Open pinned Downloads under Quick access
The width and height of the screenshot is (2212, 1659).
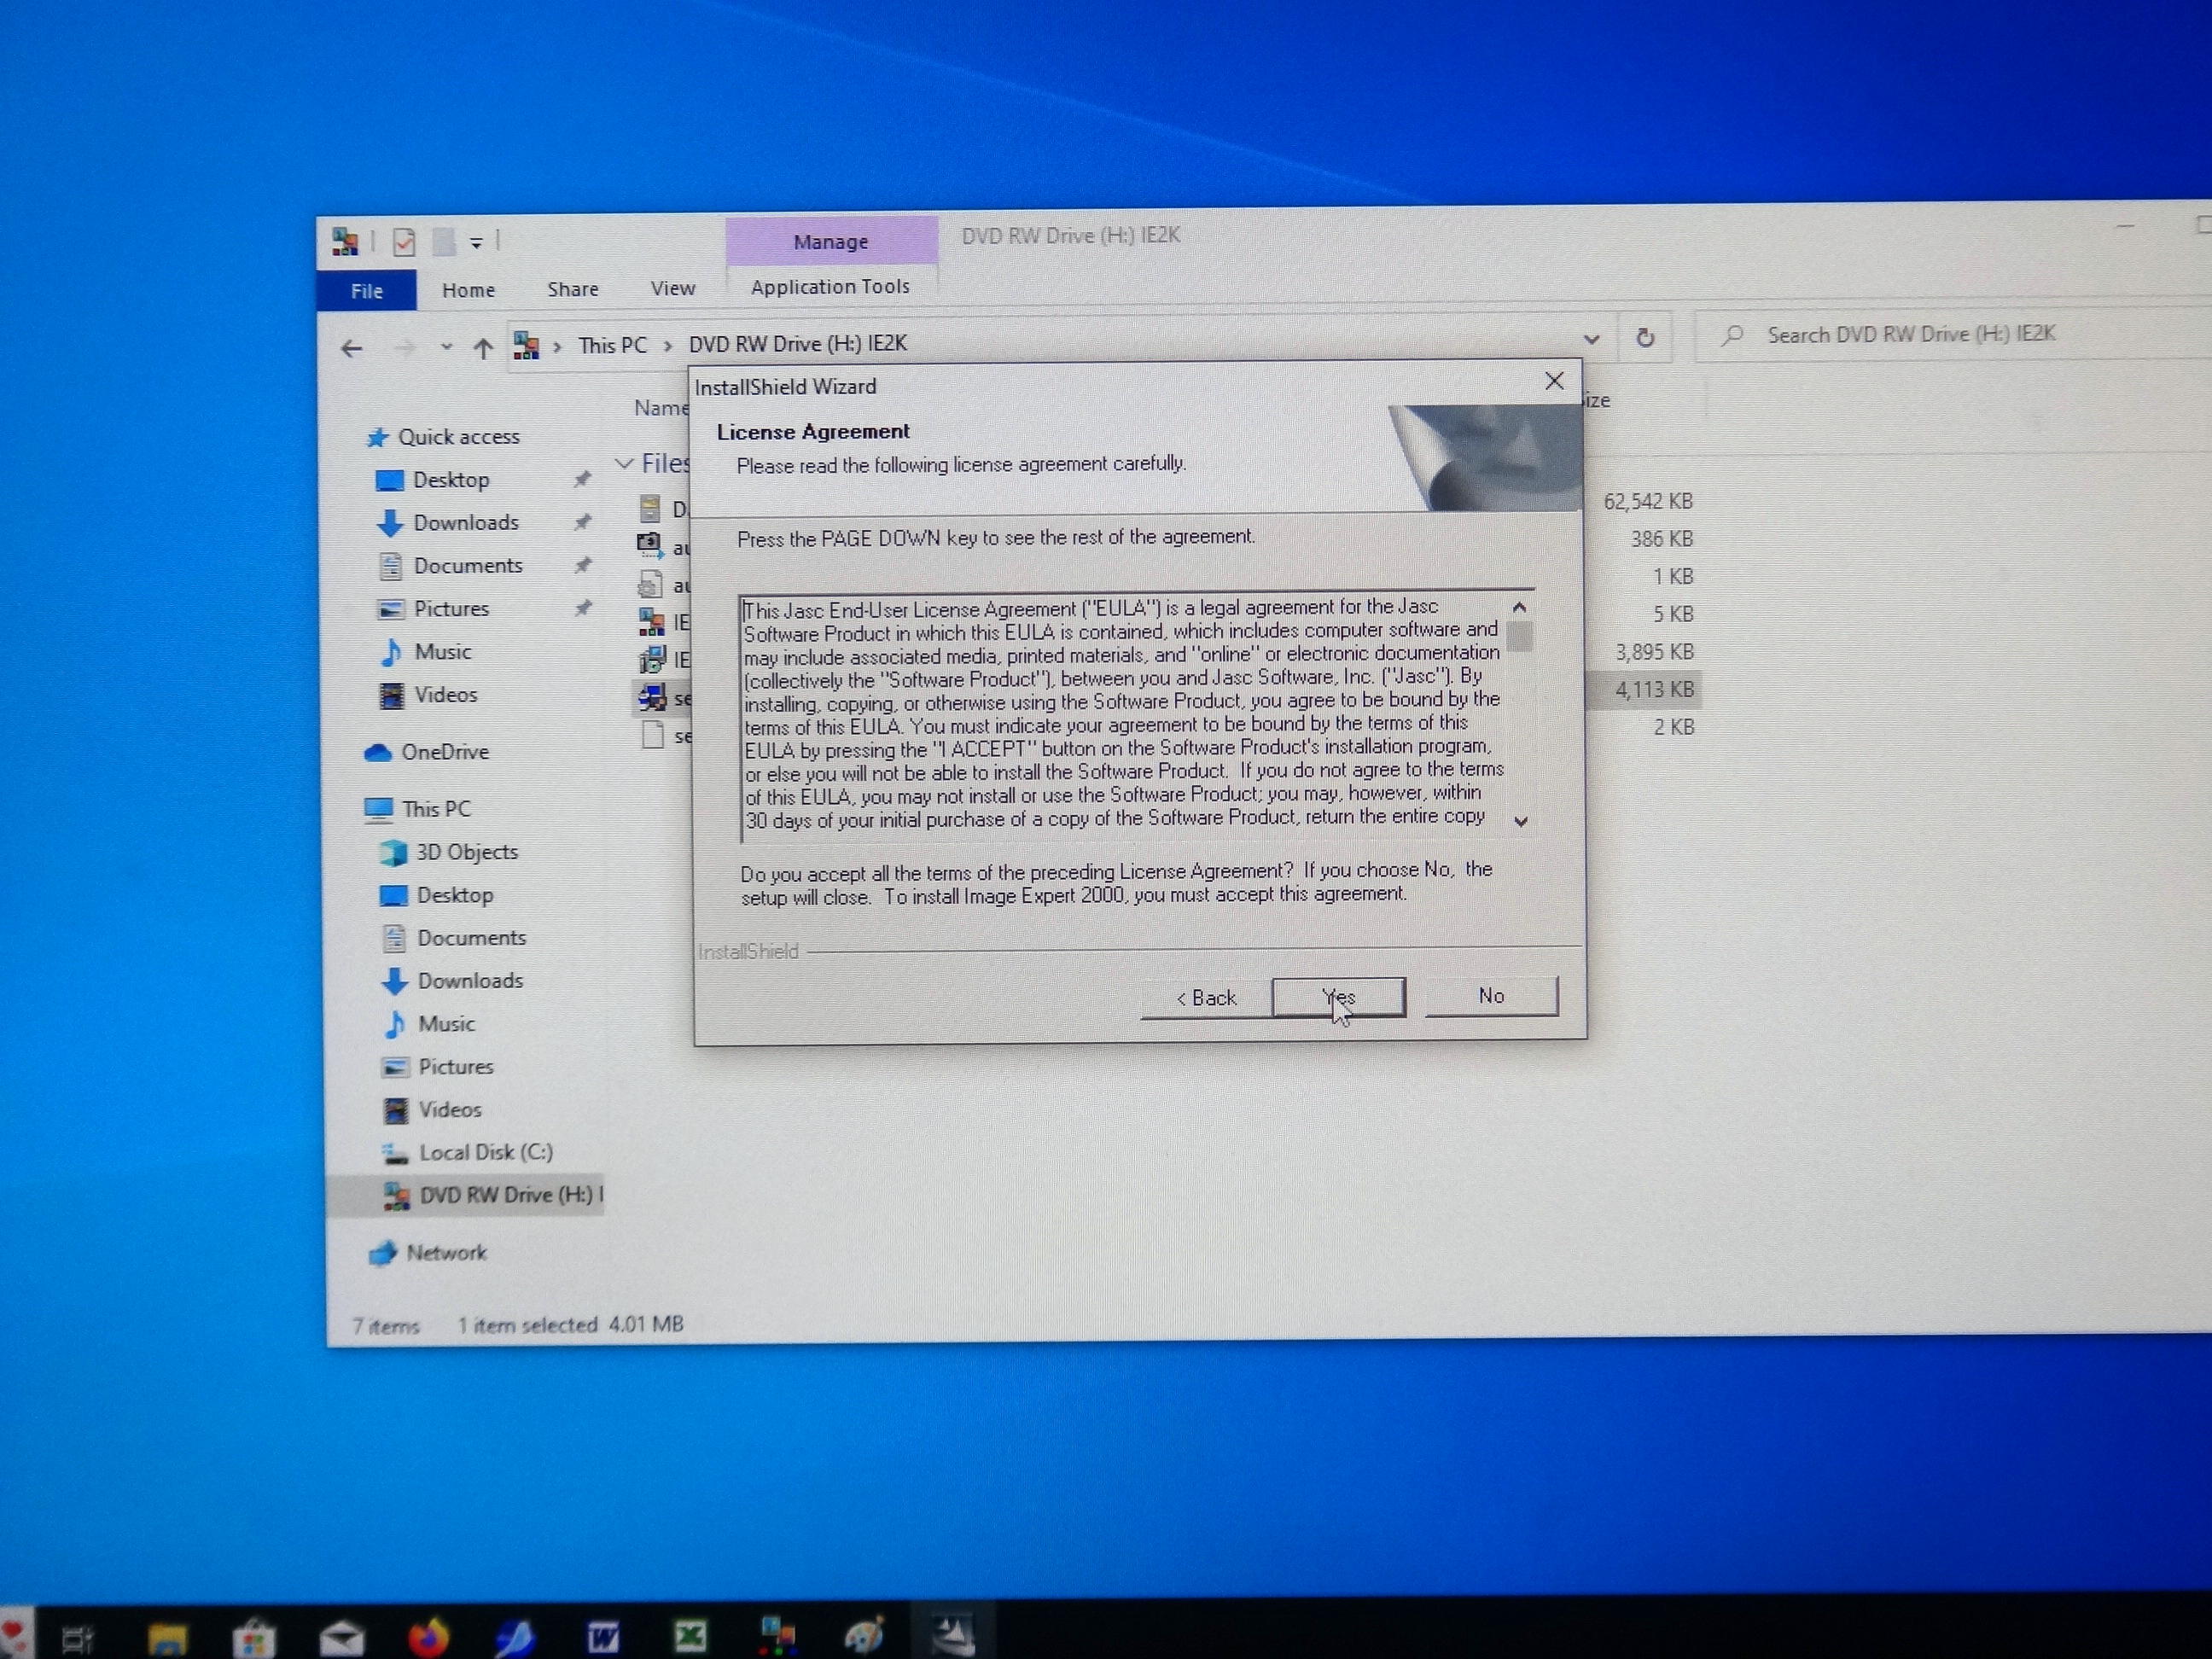pos(465,523)
